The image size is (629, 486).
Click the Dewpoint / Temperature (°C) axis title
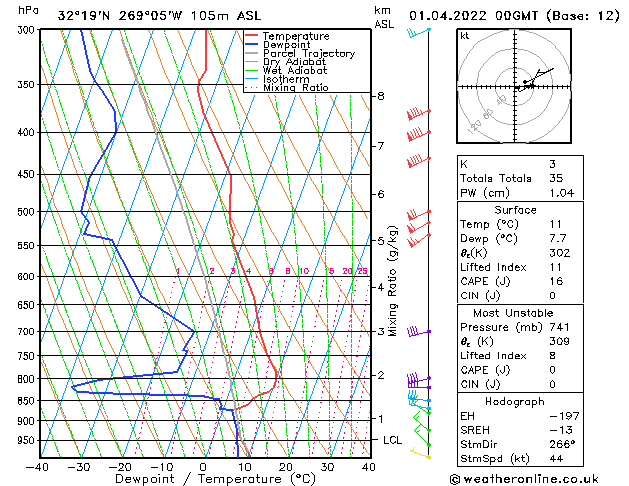[215, 479]
